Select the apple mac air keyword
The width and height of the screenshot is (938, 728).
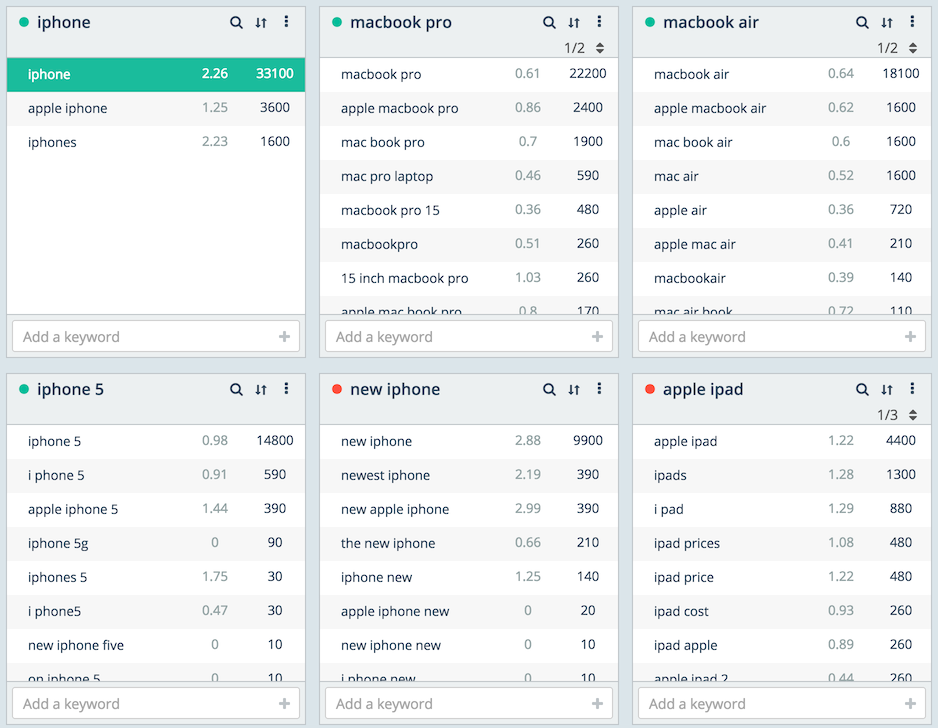tap(782, 244)
